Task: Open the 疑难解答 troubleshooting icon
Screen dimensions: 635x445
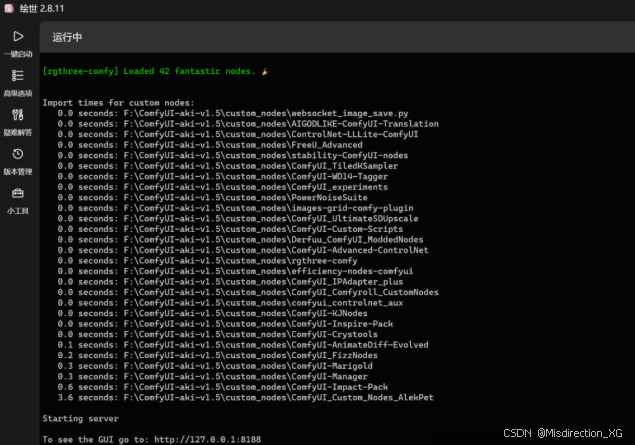Action: click(x=18, y=115)
